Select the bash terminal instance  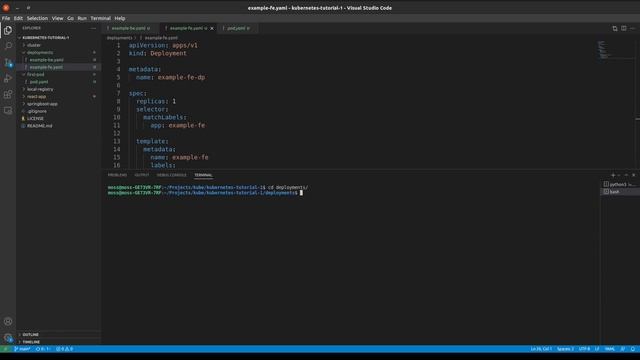(x=620, y=192)
